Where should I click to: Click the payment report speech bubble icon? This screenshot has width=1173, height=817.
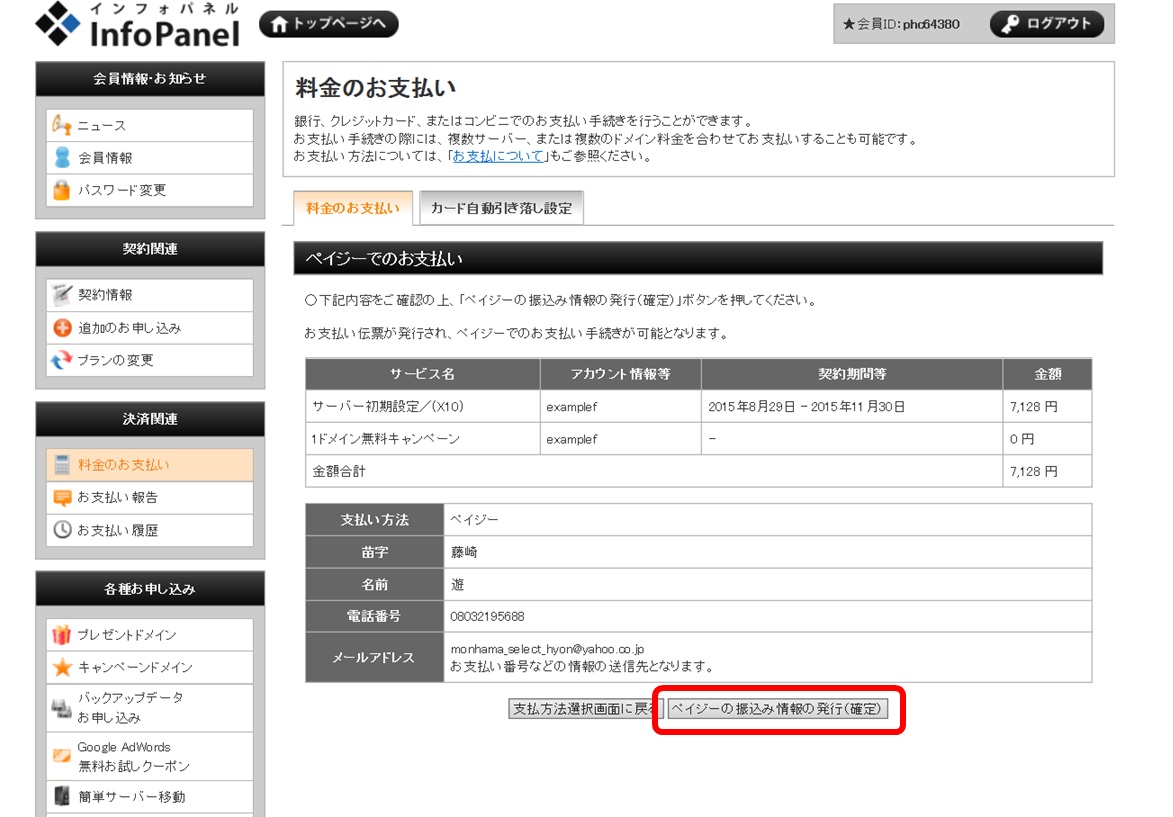[62, 497]
